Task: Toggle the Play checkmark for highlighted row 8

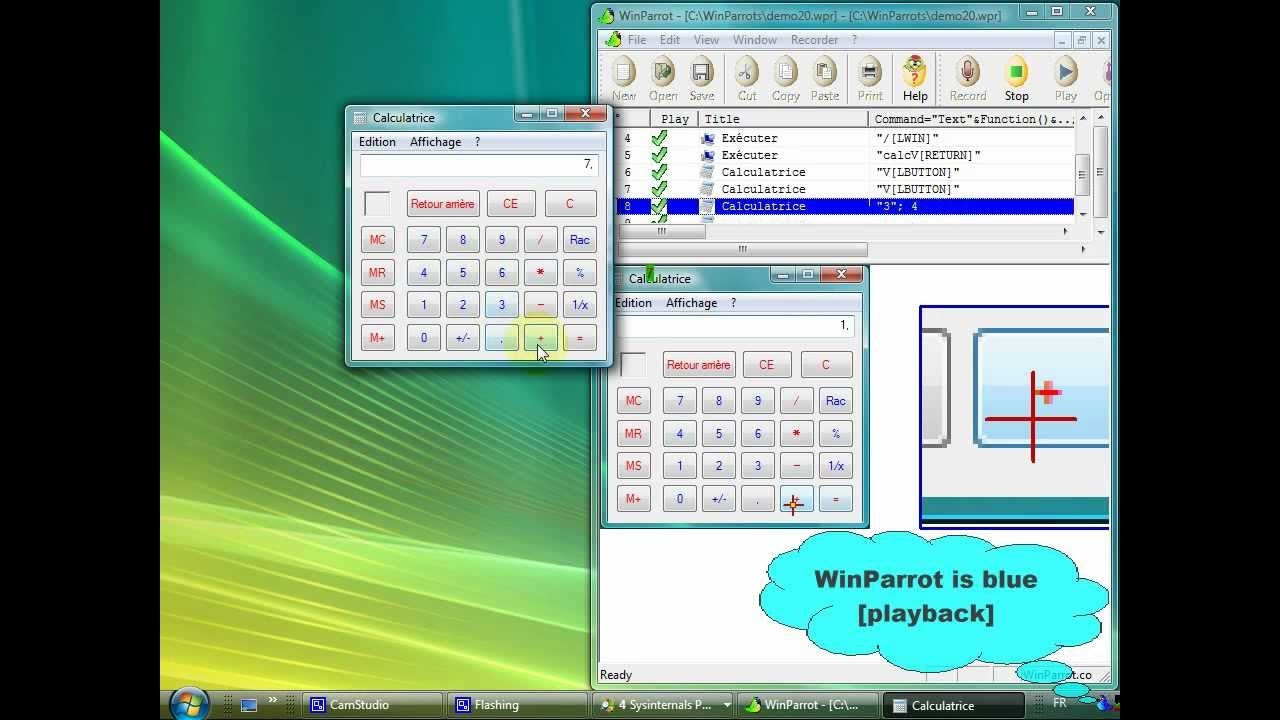Action: tap(659, 206)
